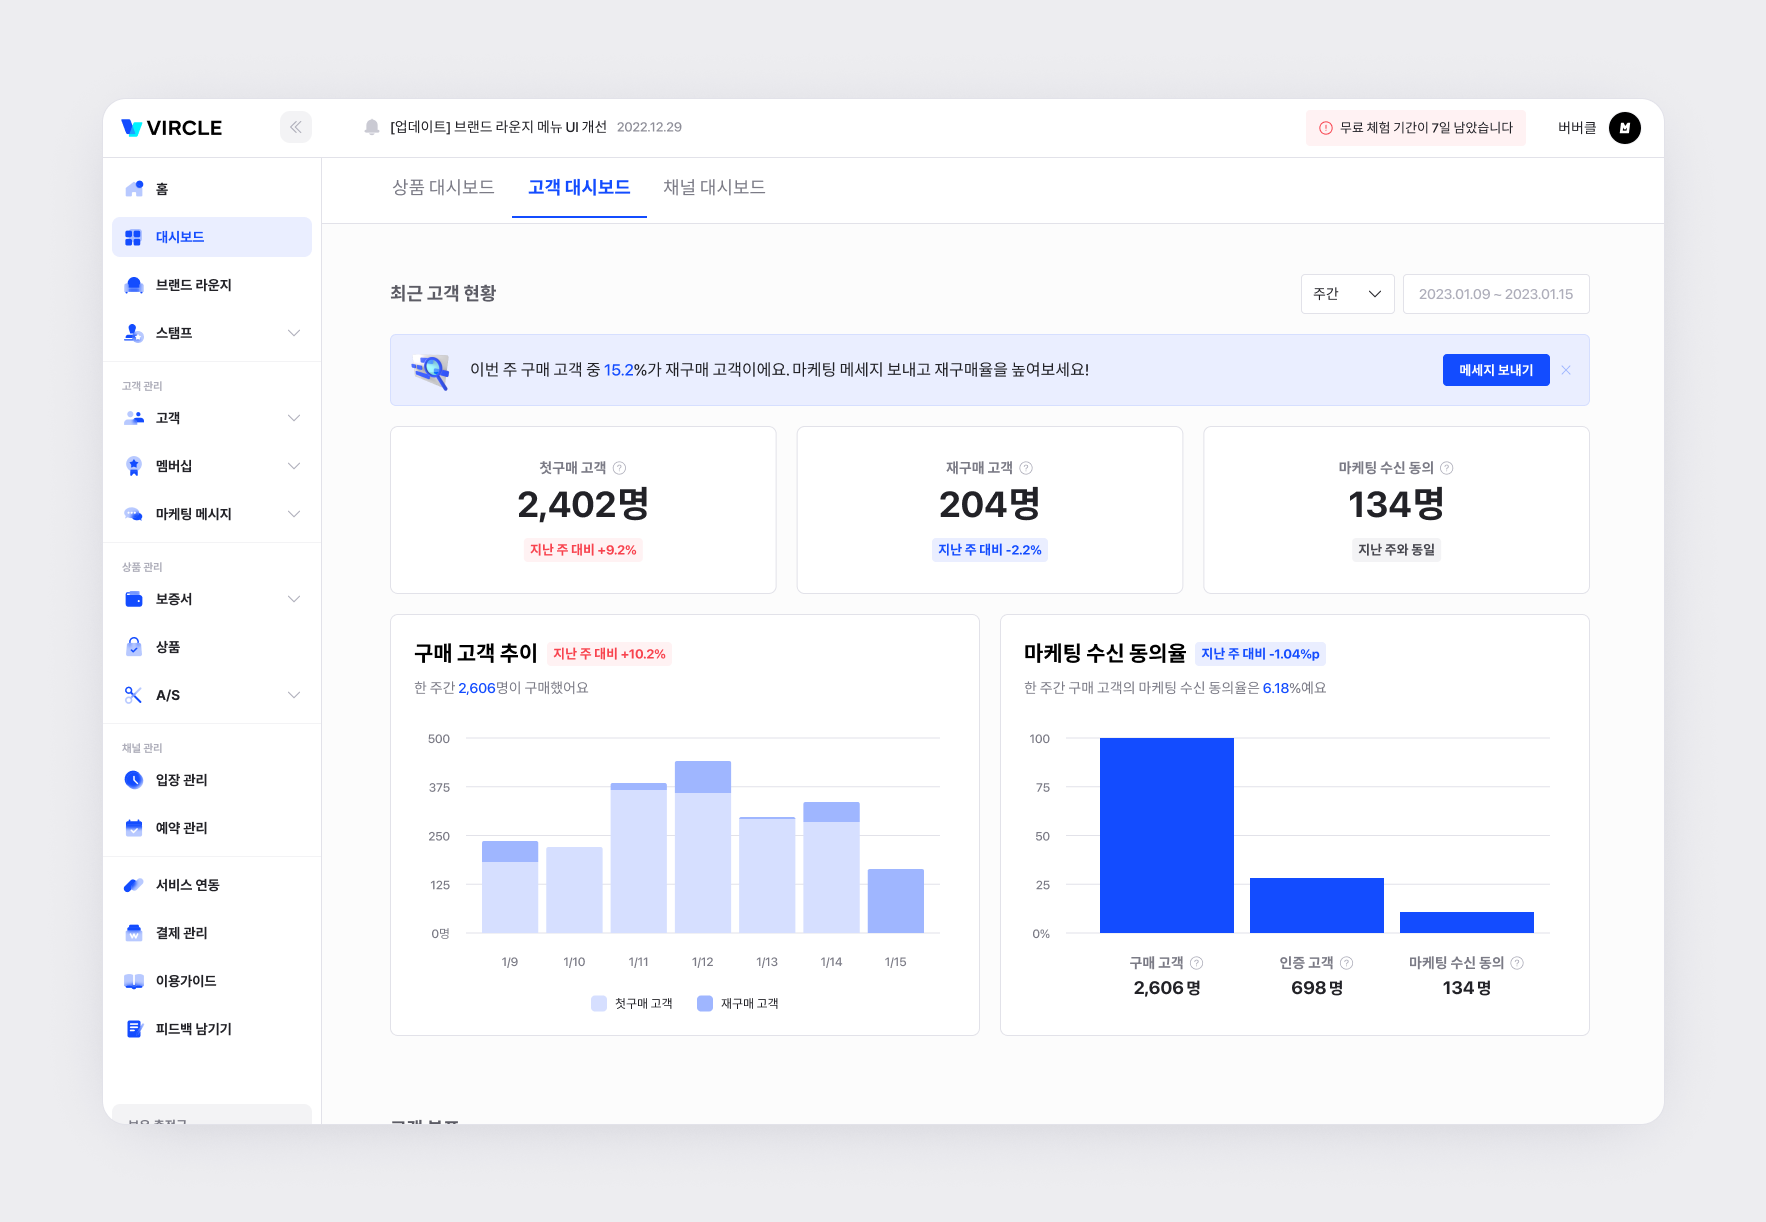Click the 지난 주 대비 +9.2% badge

tap(583, 550)
